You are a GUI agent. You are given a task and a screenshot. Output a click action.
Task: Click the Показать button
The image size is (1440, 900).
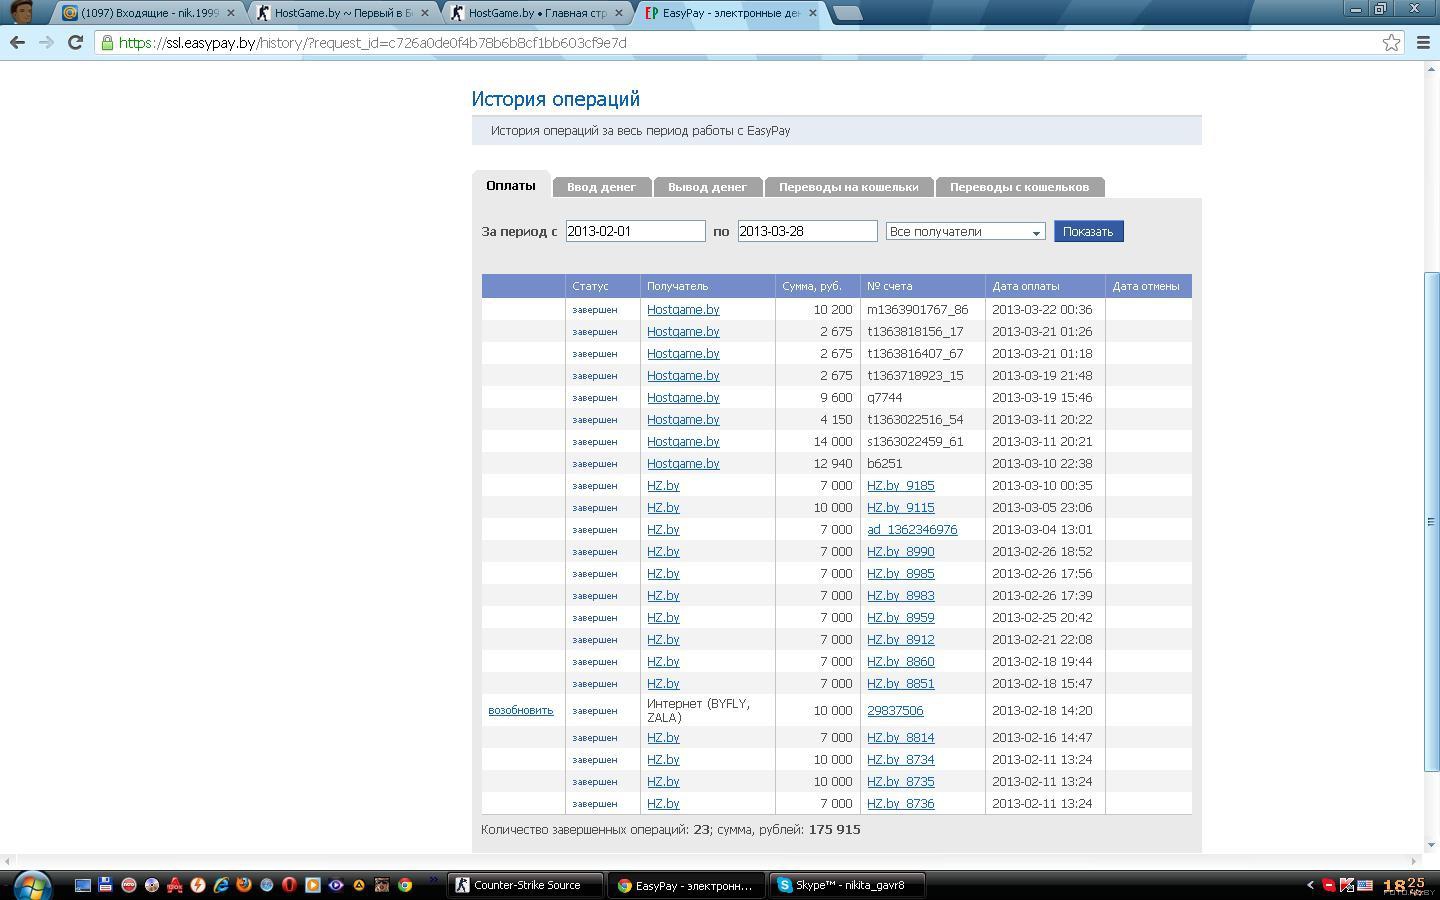1088,231
